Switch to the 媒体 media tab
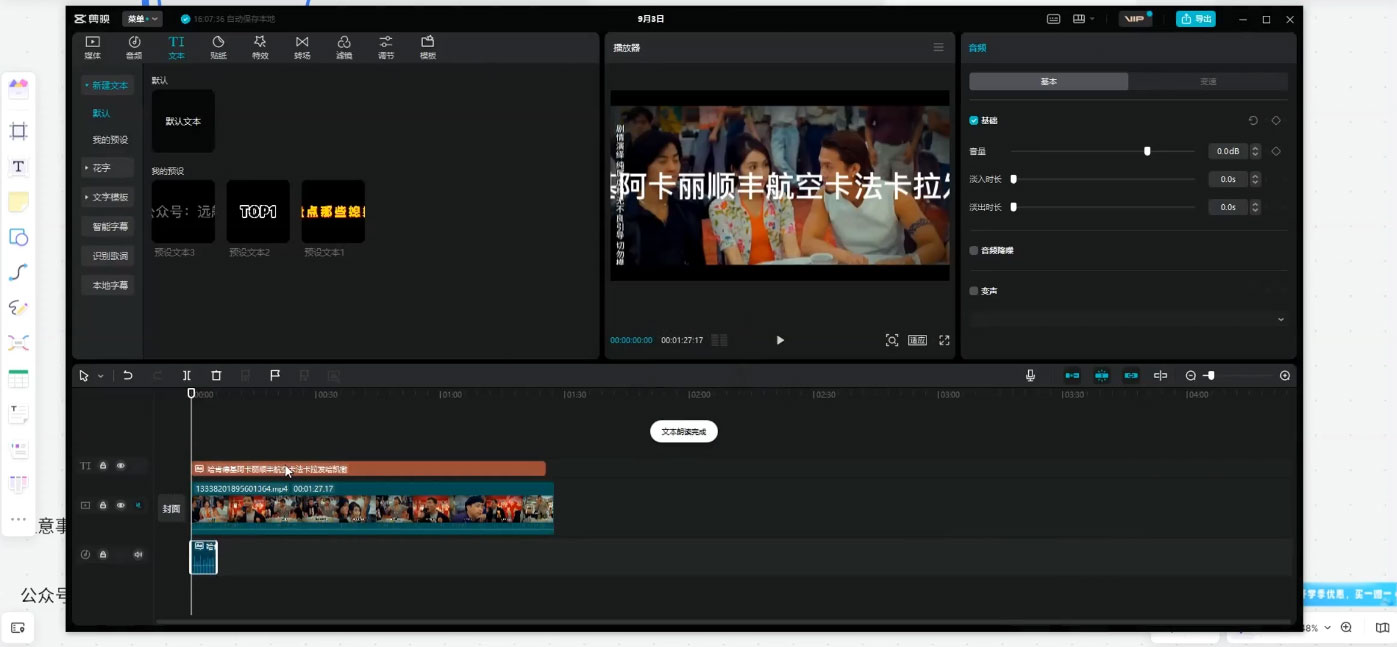 92,47
